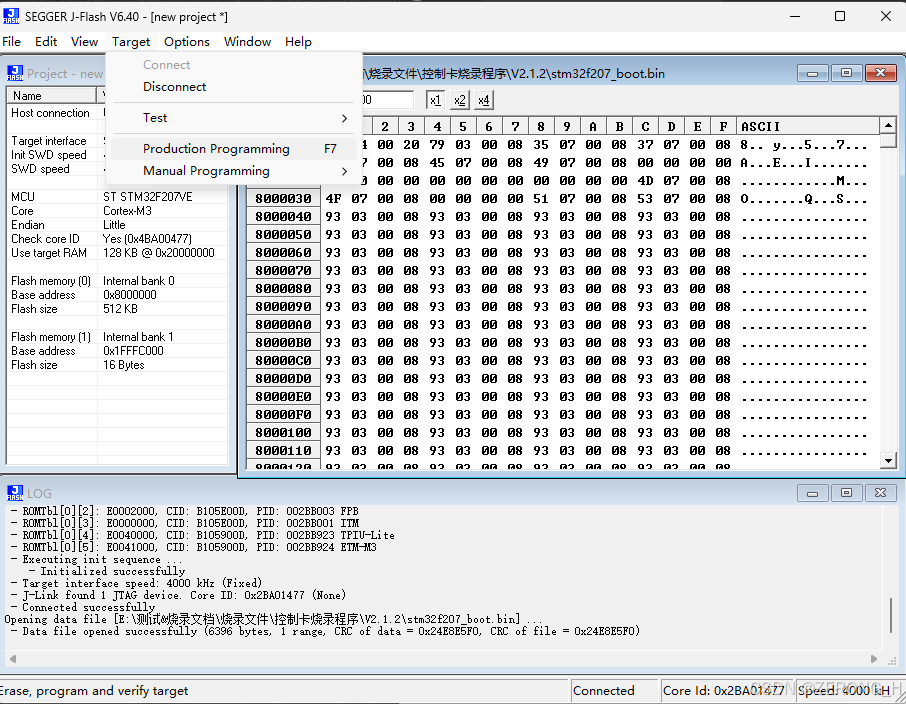
Task: Click column header 8 in hex view
Action: click(x=541, y=126)
